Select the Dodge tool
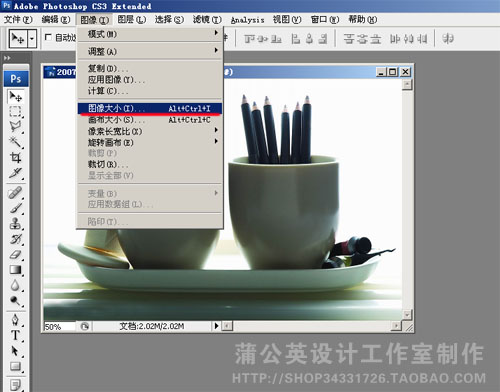This screenshot has width=500, height=392. pos(15,301)
